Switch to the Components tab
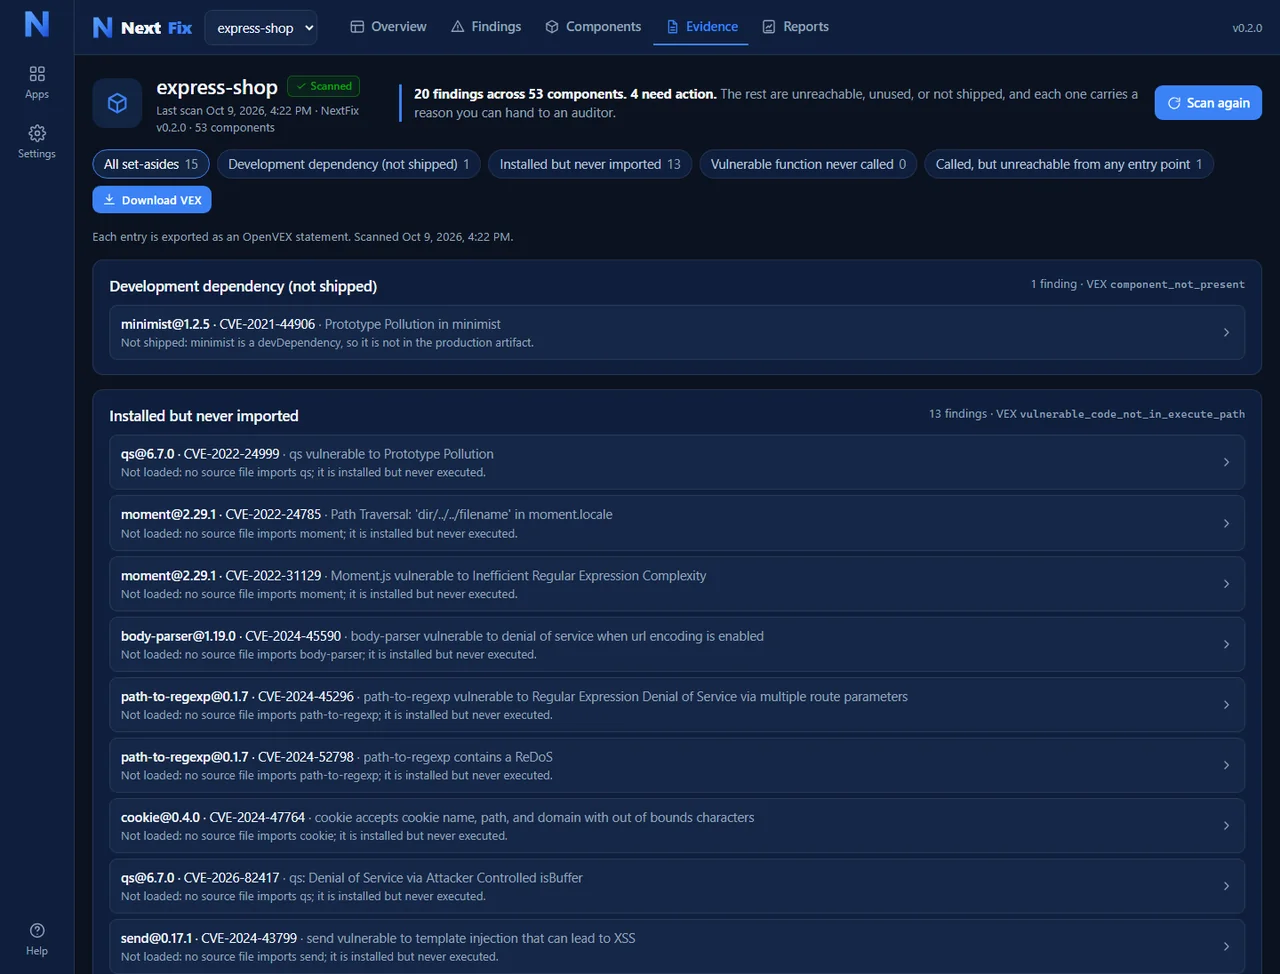The image size is (1280, 974). (x=593, y=27)
